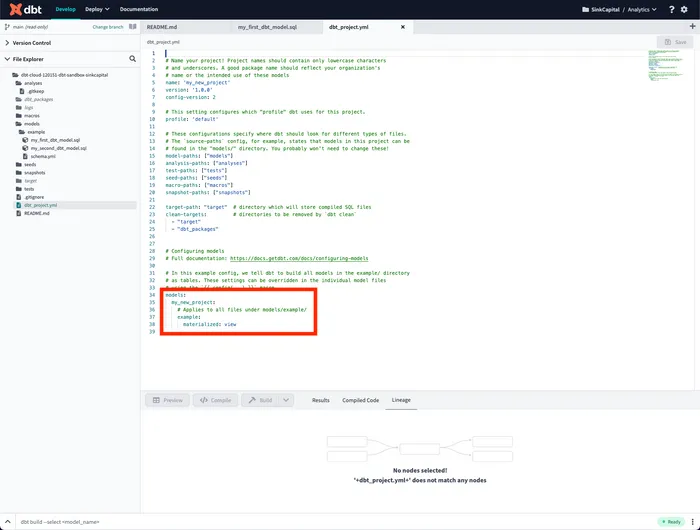Collapse the dbt-cloud root project folder

point(60,75)
